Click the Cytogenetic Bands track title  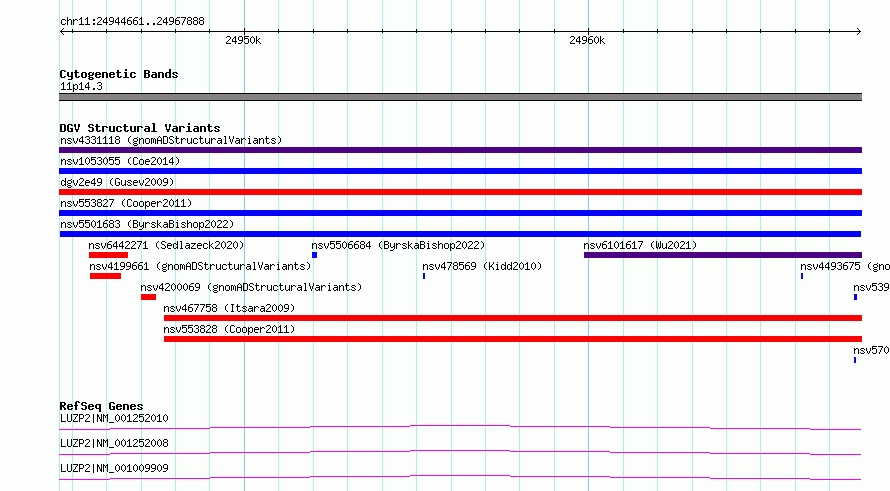point(119,74)
